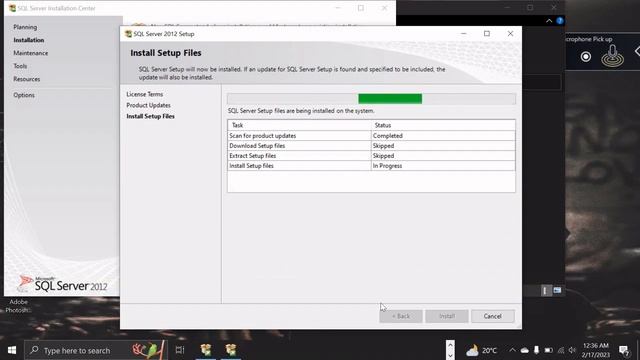
Task: Collapse chevron in dark background window
Action: pos(549,21)
